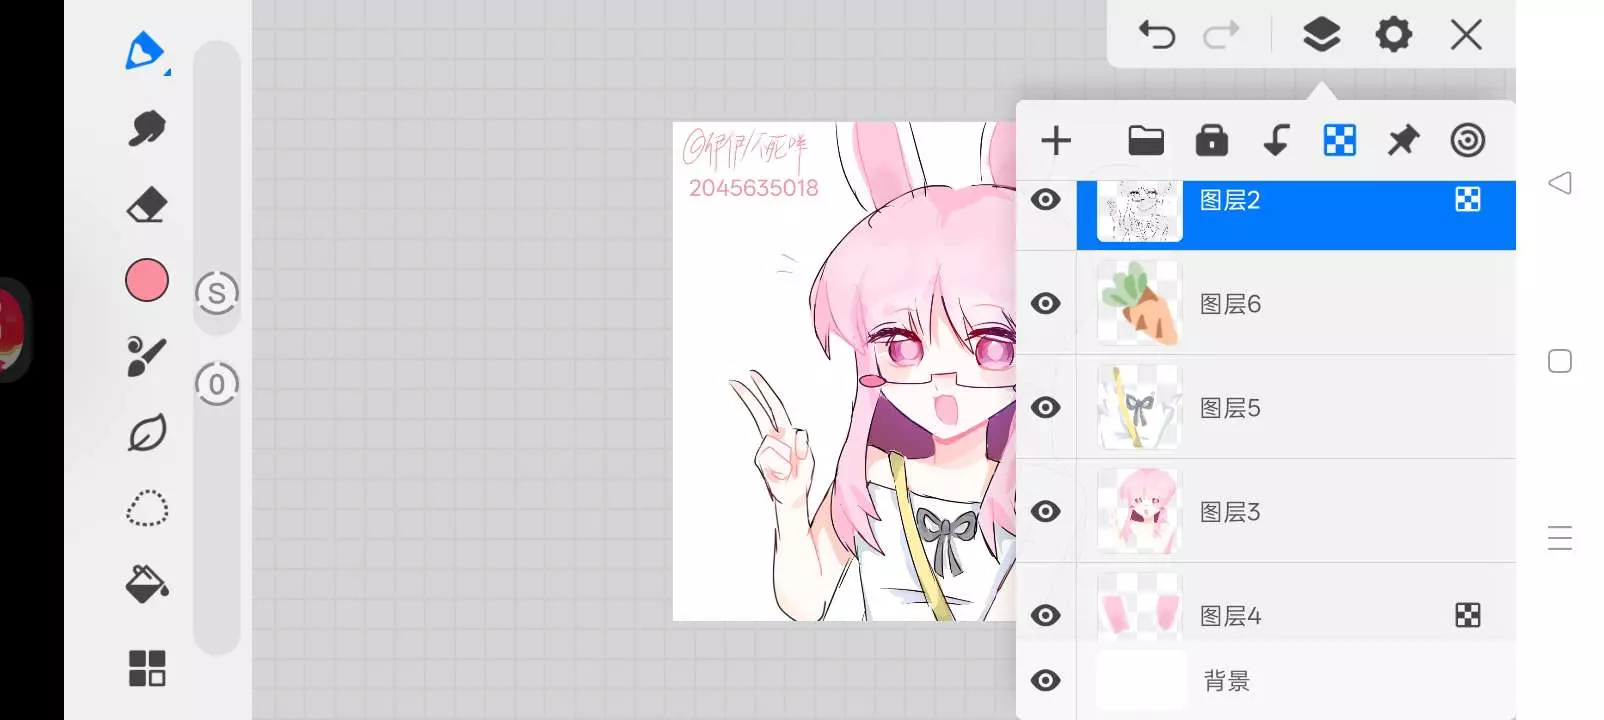Hide the 背景 background layer
Viewport: 1604px width, 720px height.
(x=1046, y=681)
